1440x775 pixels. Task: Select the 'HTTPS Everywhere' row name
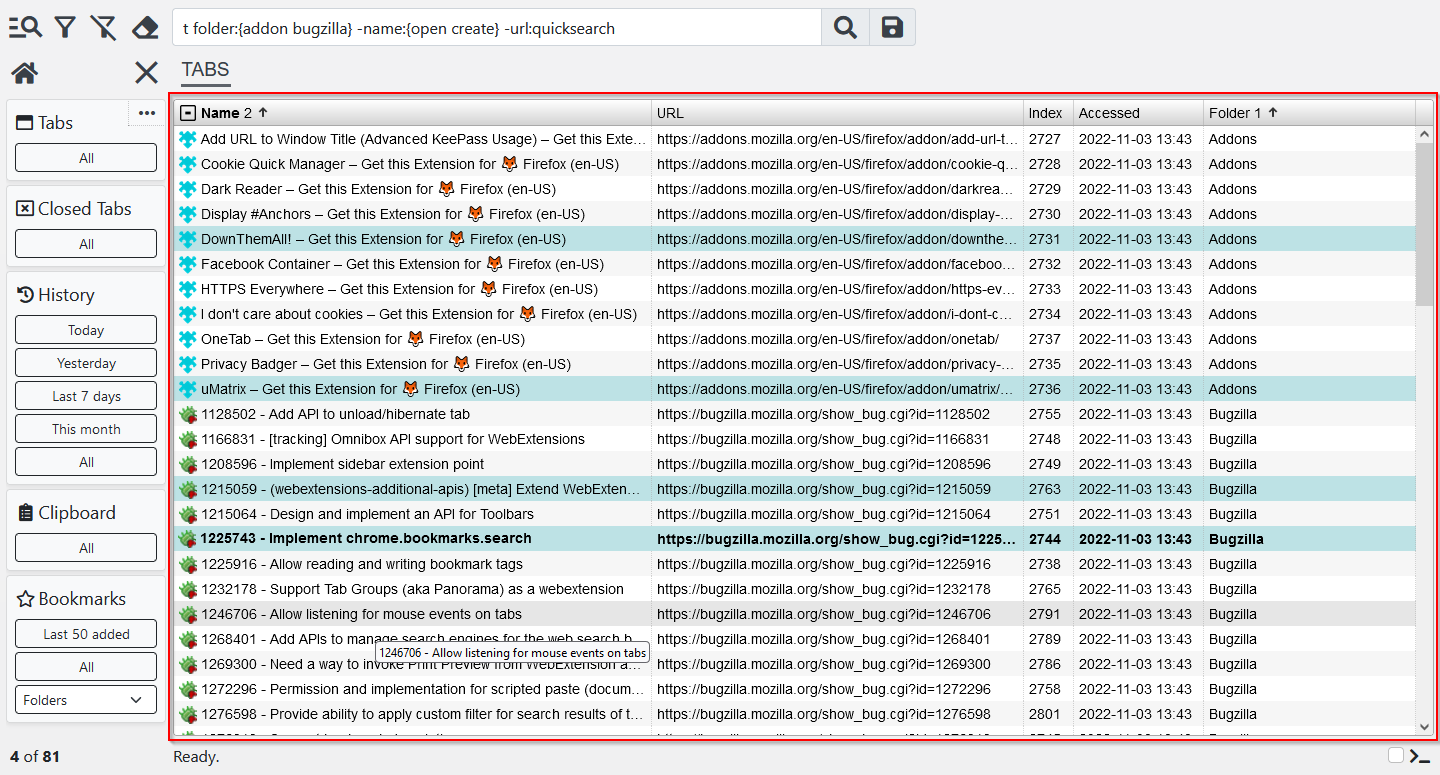click(399, 289)
